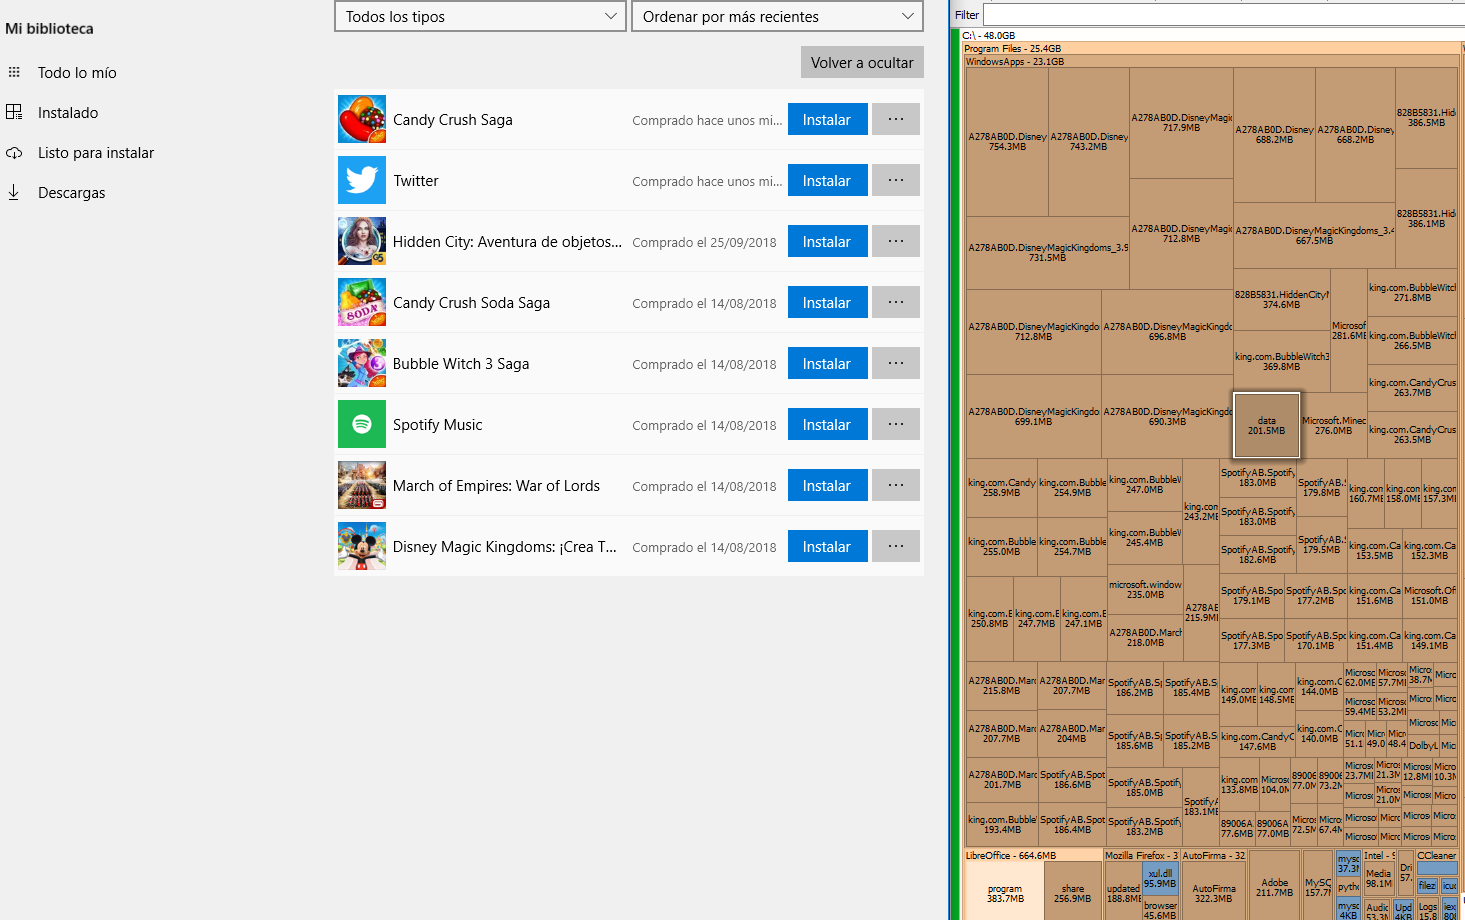Open more options for Candy Crush Saga
Screen dimensions: 1465x920
(896, 119)
